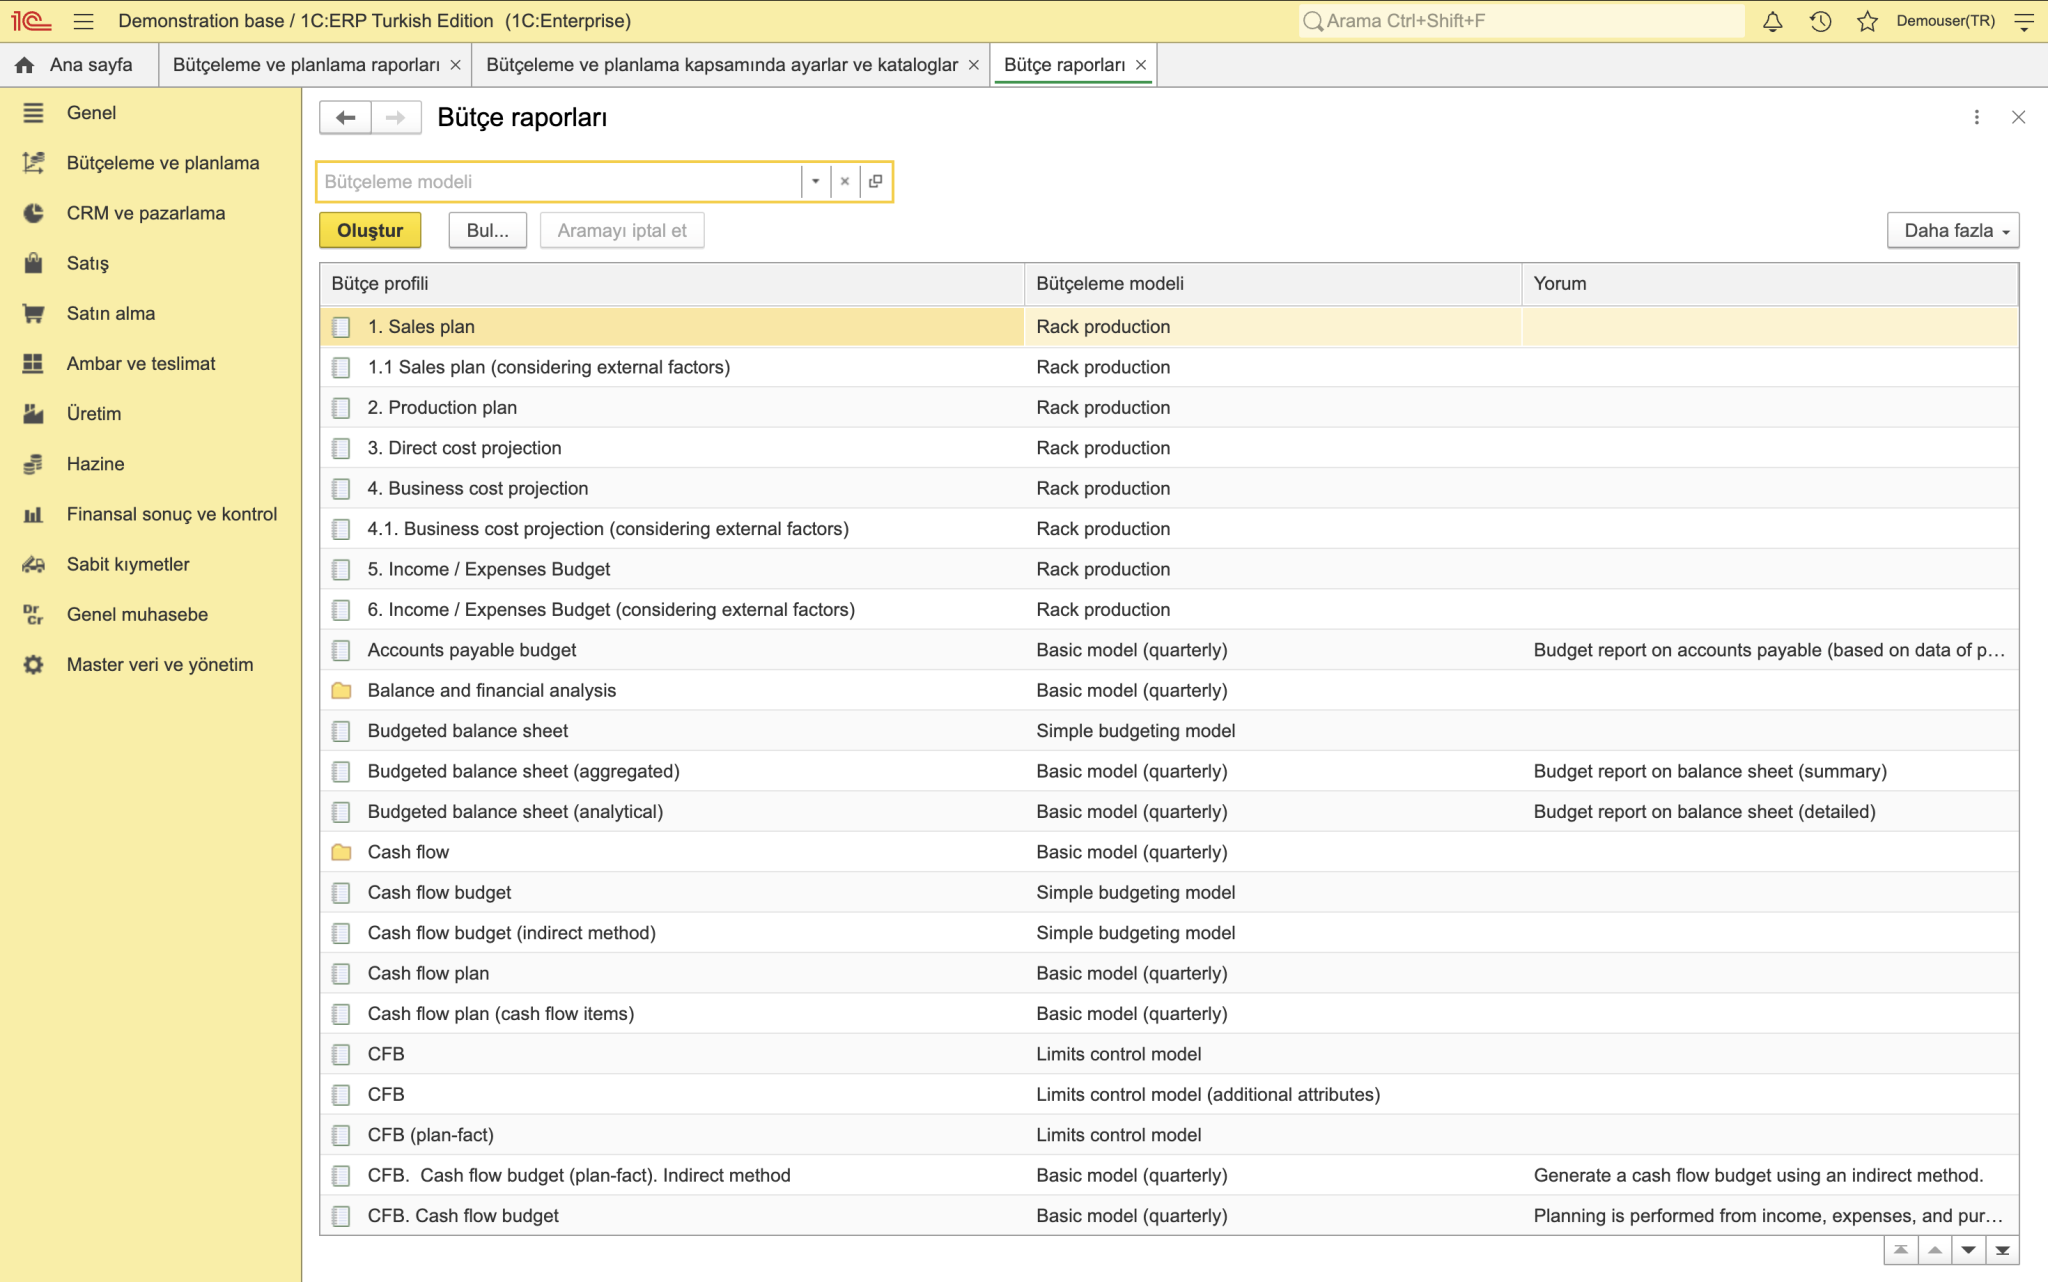Open the history clock icon
The height and width of the screenshot is (1282, 2048).
(1820, 21)
